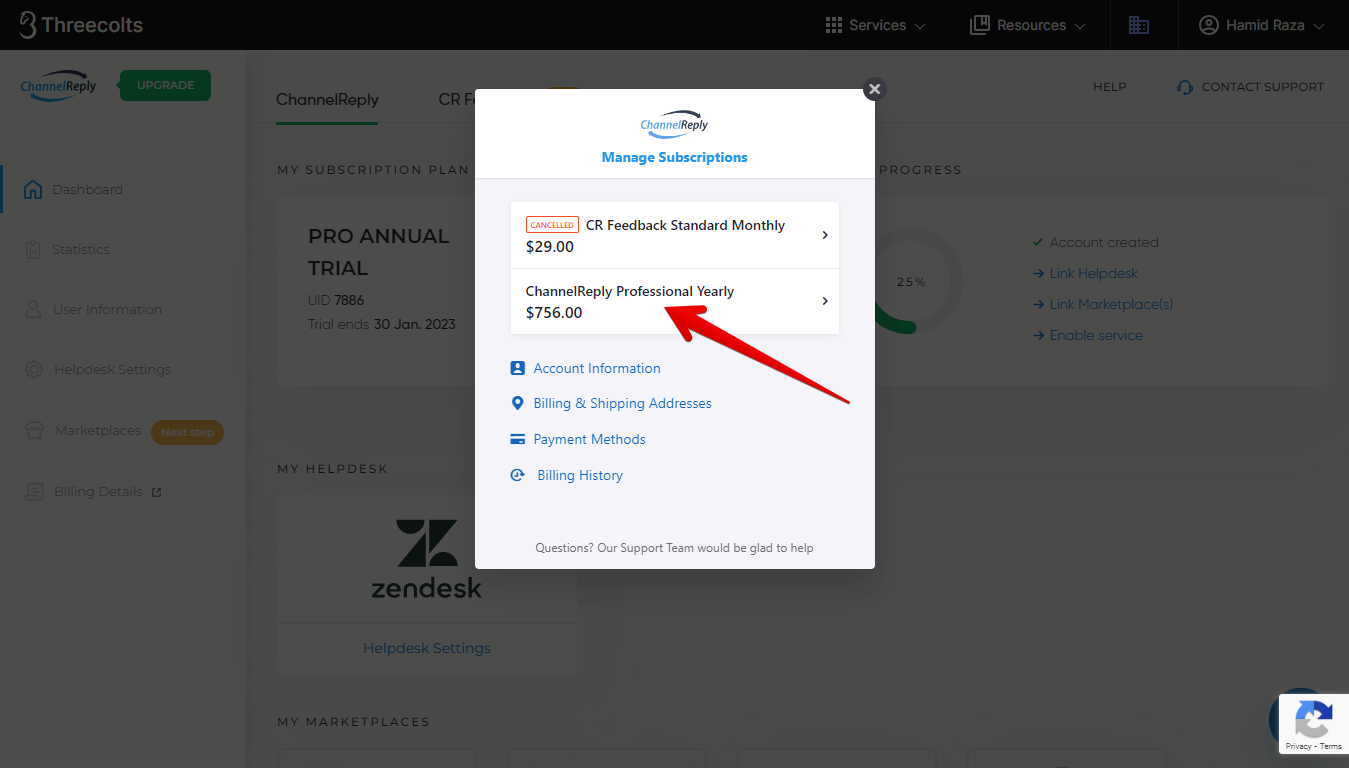The width and height of the screenshot is (1349, 768).
Task: Click the support headset icon
Action: [1185, 87]
